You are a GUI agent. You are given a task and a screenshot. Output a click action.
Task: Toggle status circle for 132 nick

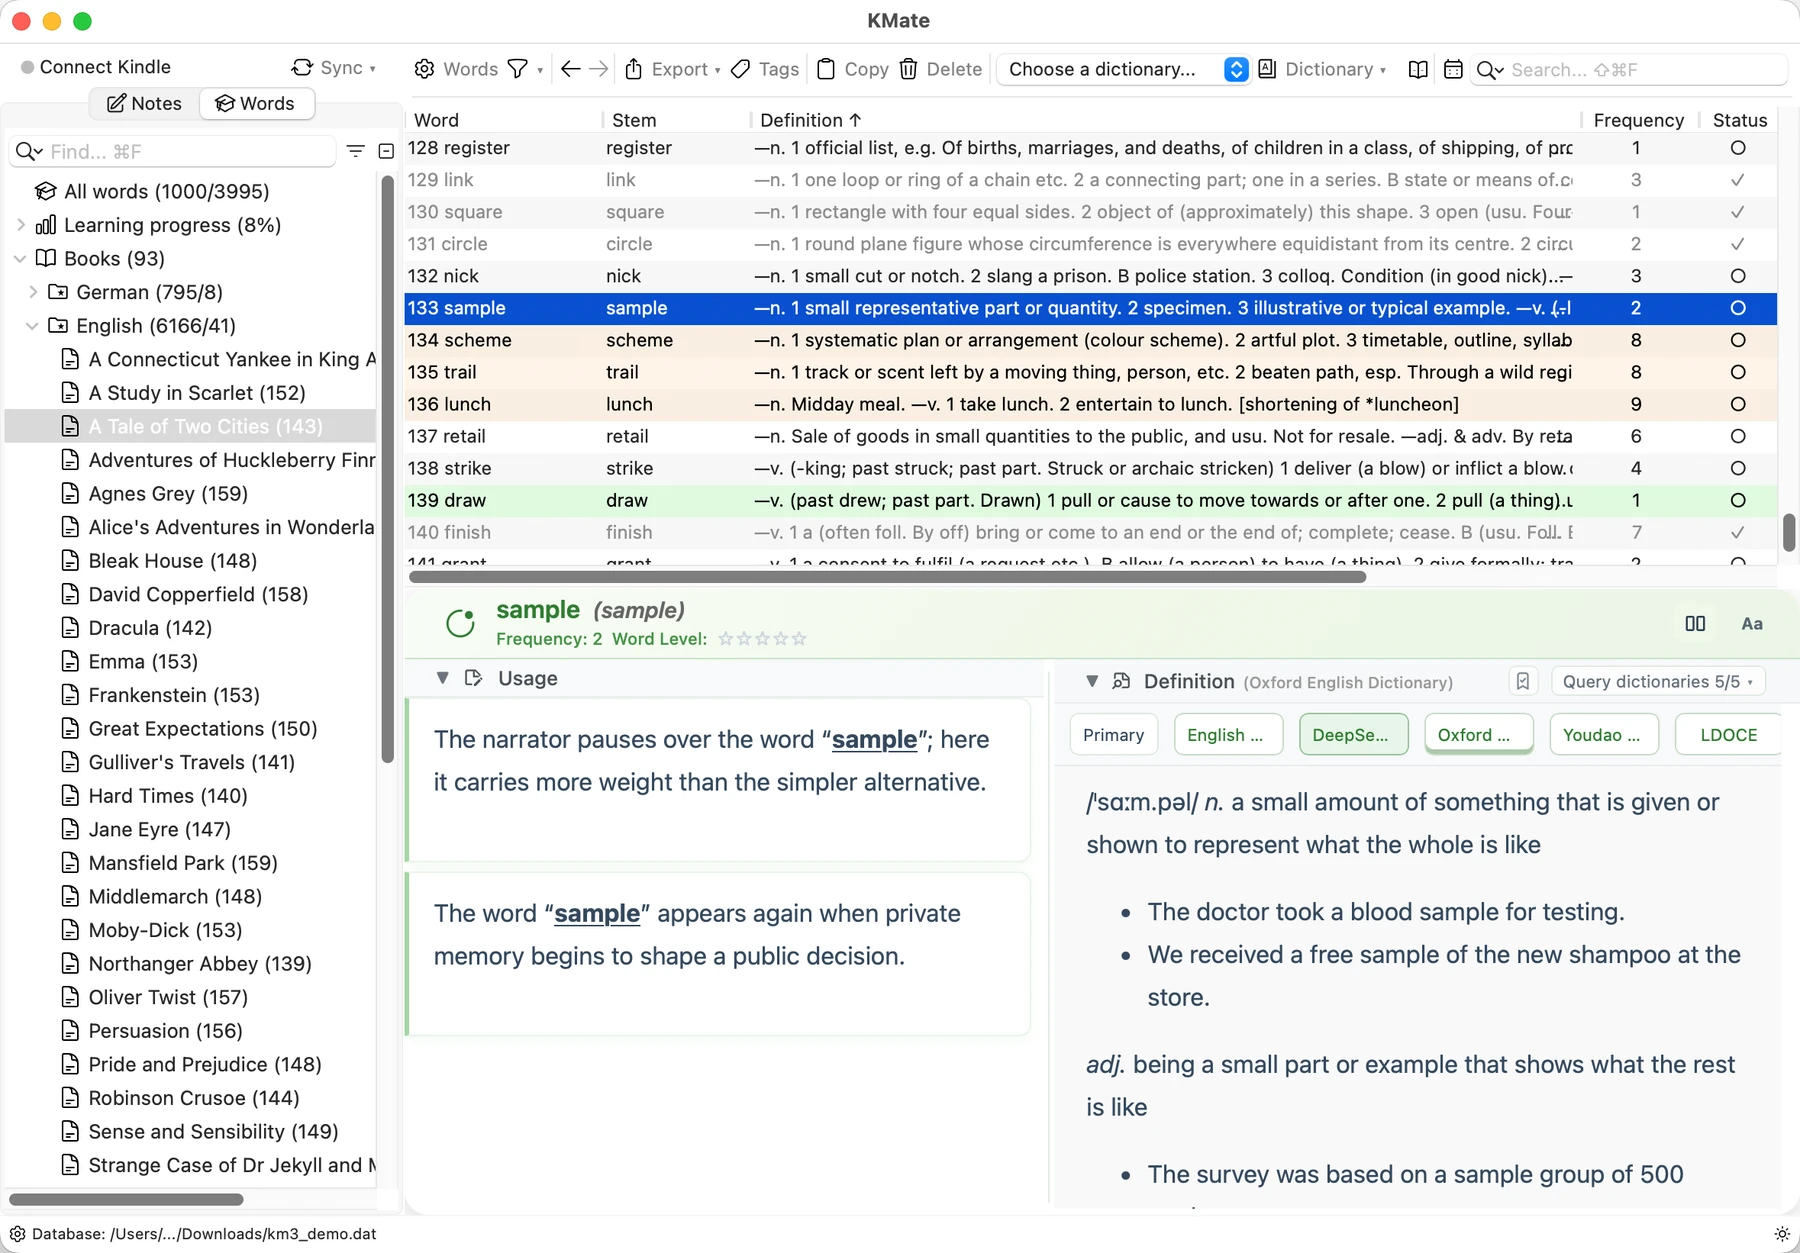(1738, 276)
